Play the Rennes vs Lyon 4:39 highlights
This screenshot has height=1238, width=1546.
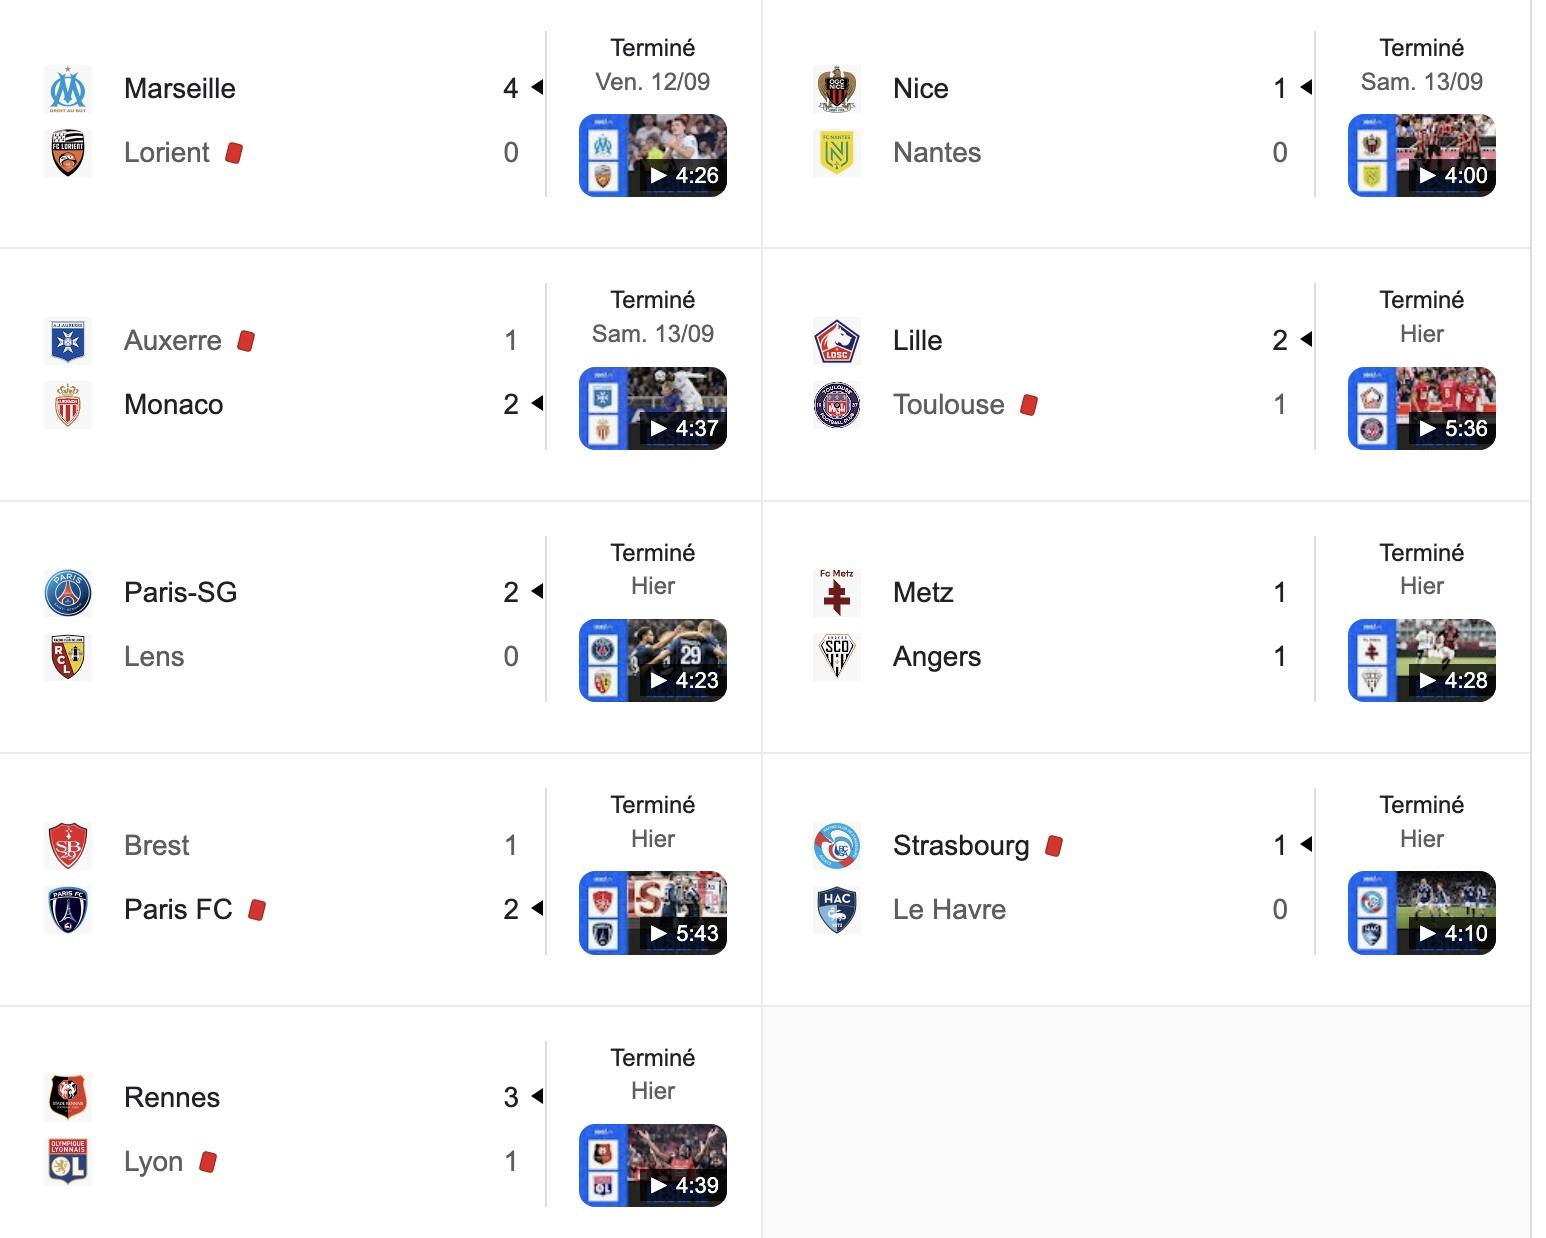653,1165
